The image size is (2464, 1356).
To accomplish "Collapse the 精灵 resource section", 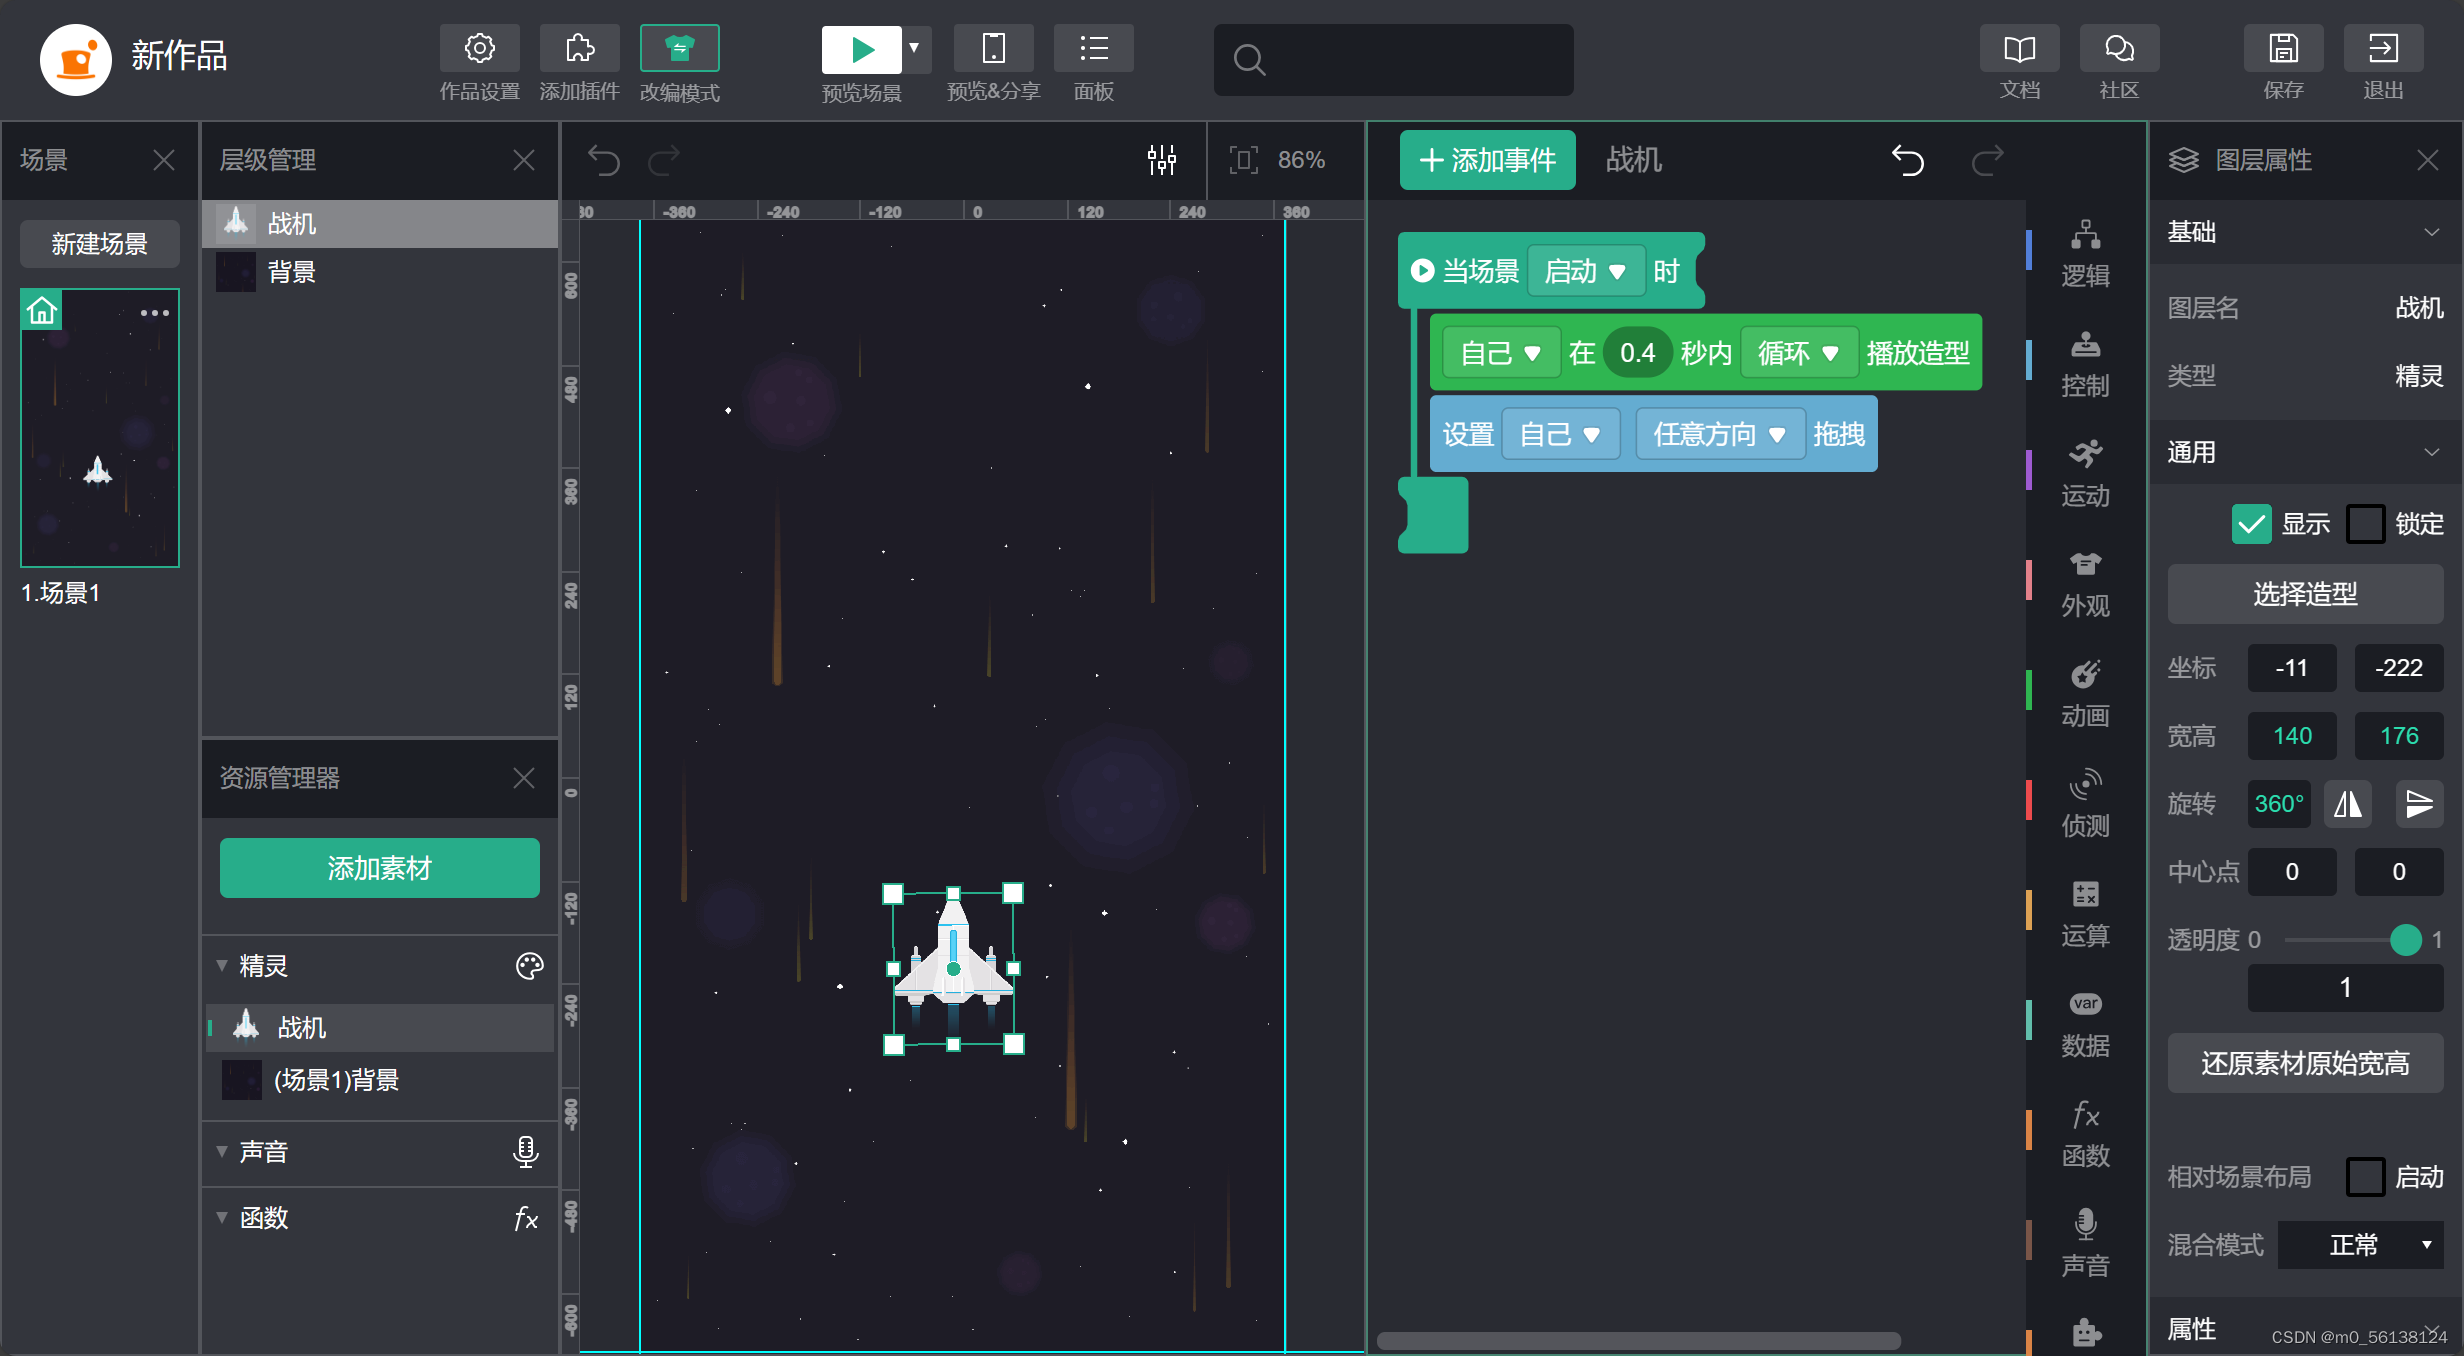I will 222,966.
